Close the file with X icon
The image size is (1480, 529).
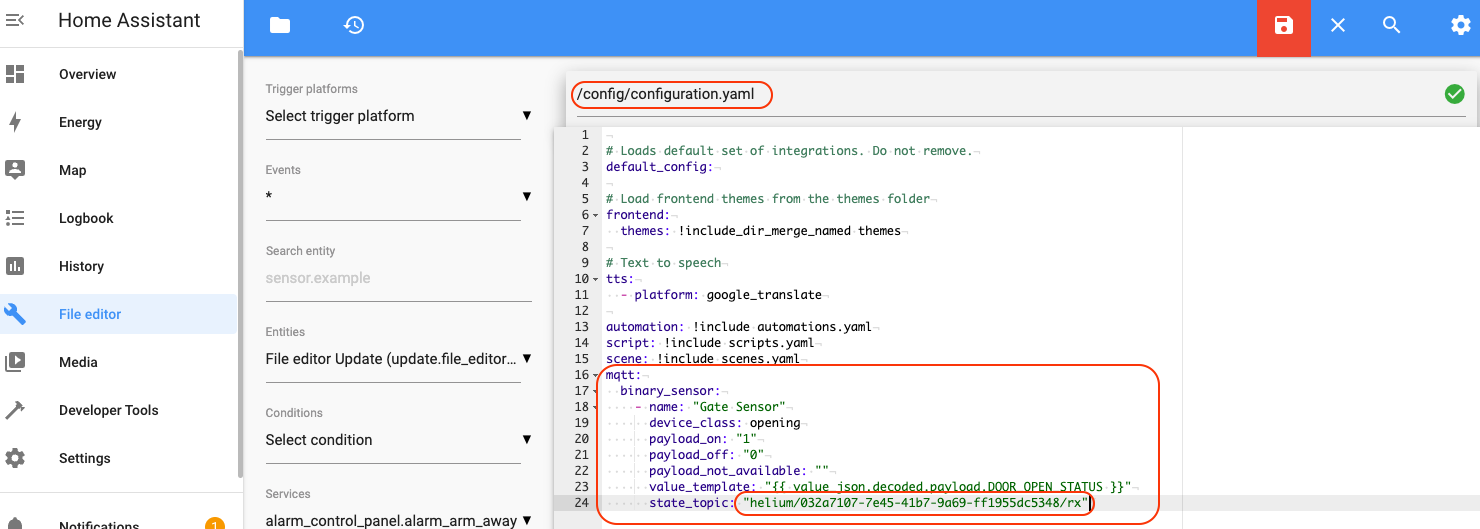coord(1338,26)
